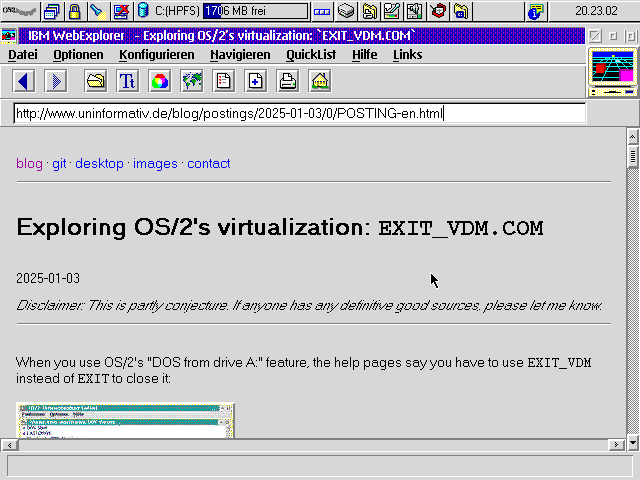Screen dimensions: 640x480
Task: Open document with the folder icon
Action: point(96,81)
